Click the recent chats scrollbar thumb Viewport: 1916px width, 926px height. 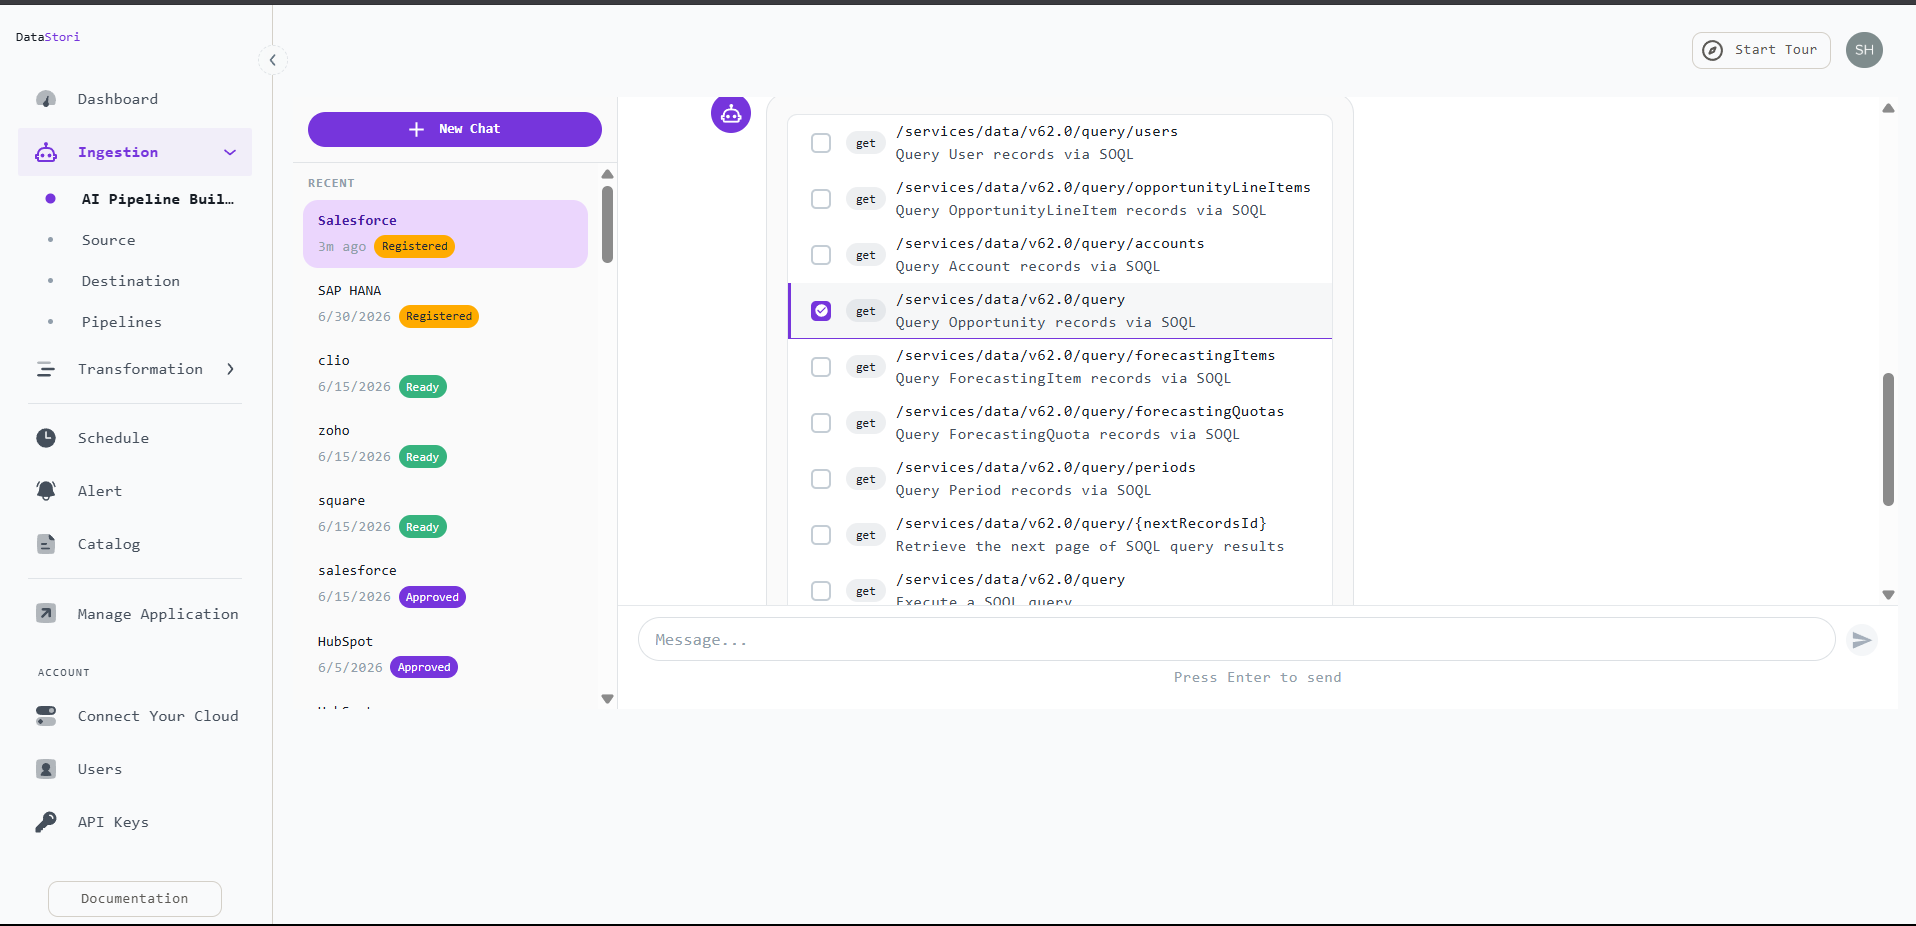coord(607,225)
